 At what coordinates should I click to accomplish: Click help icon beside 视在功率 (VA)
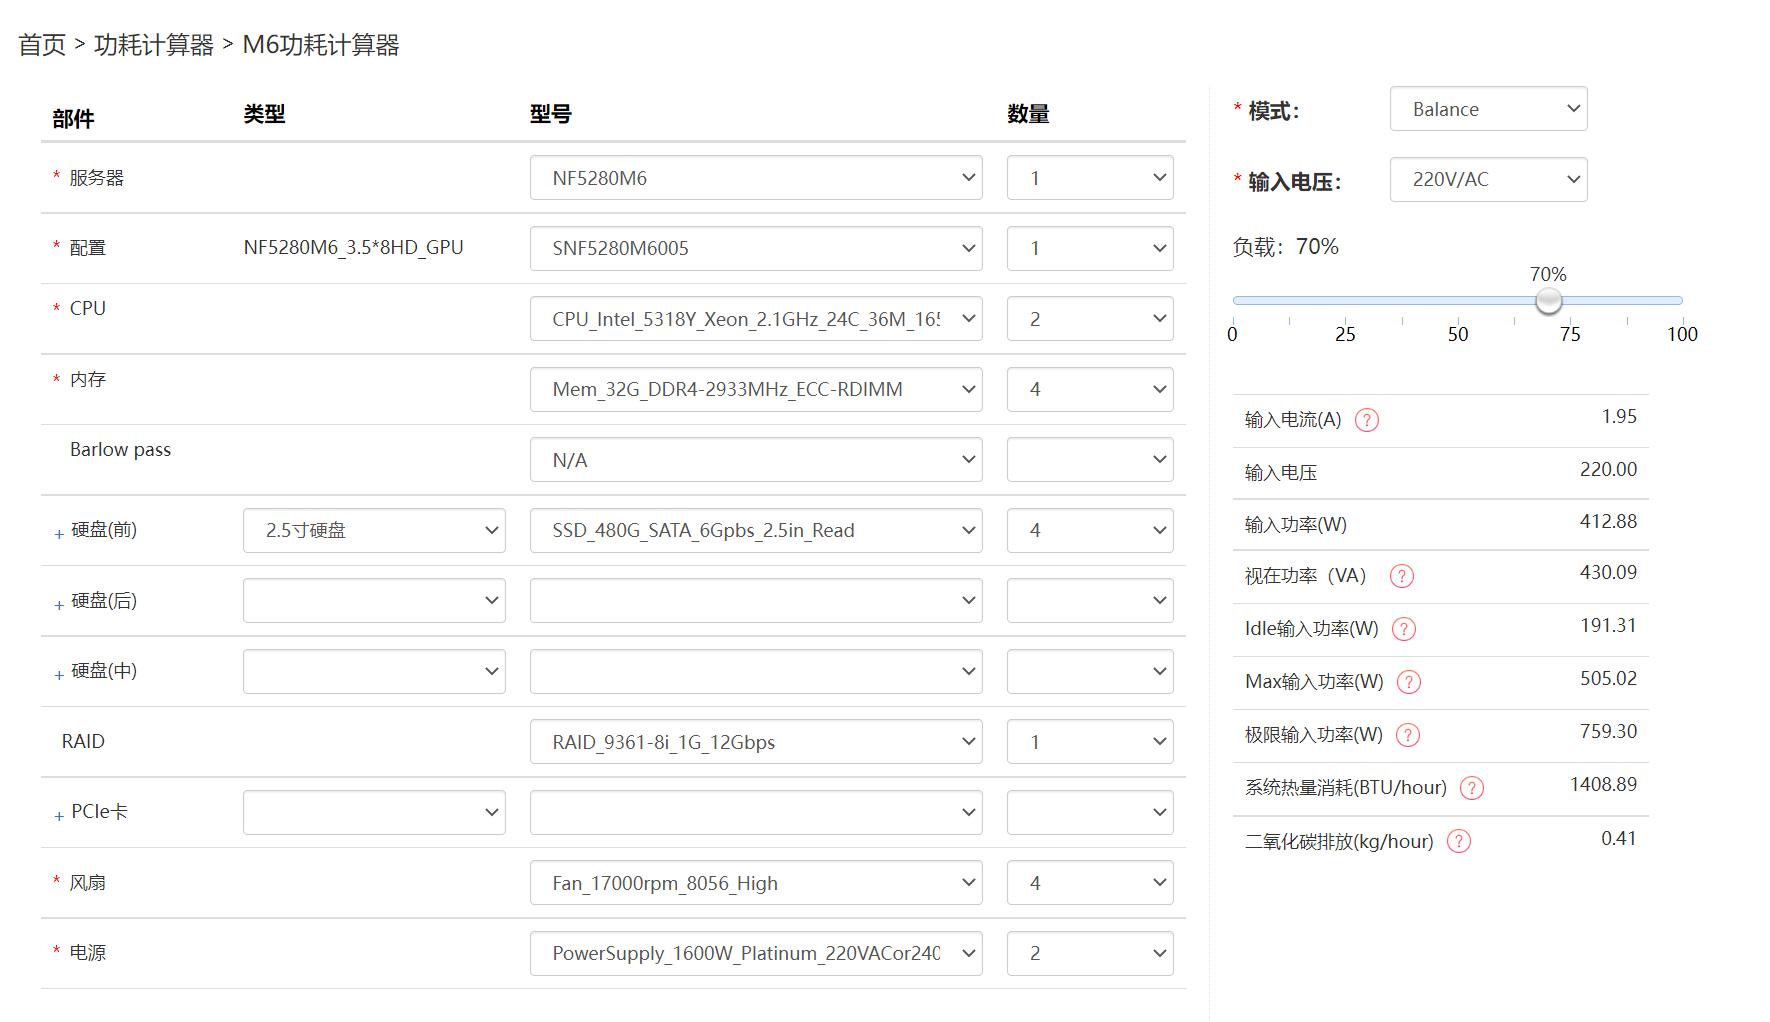coord(1402,576)
